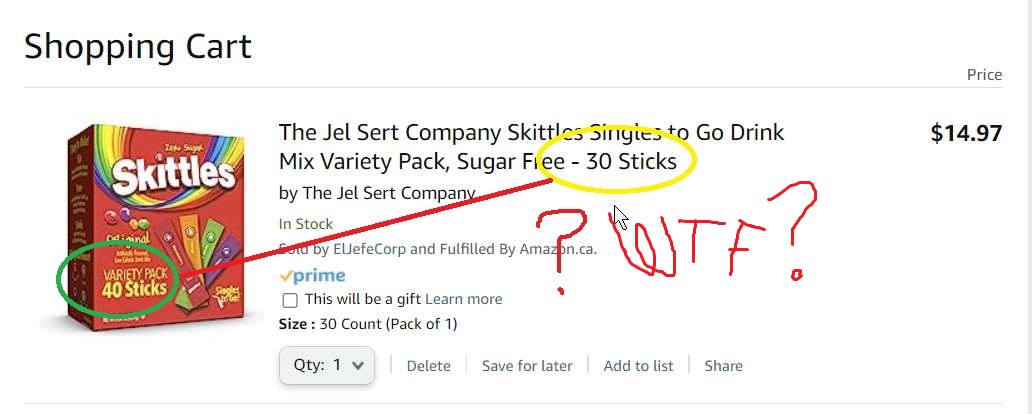Tick the "This will be a gift" checkbox
The height and width of the screenshot is (414, 1032).
pos(290,300)
